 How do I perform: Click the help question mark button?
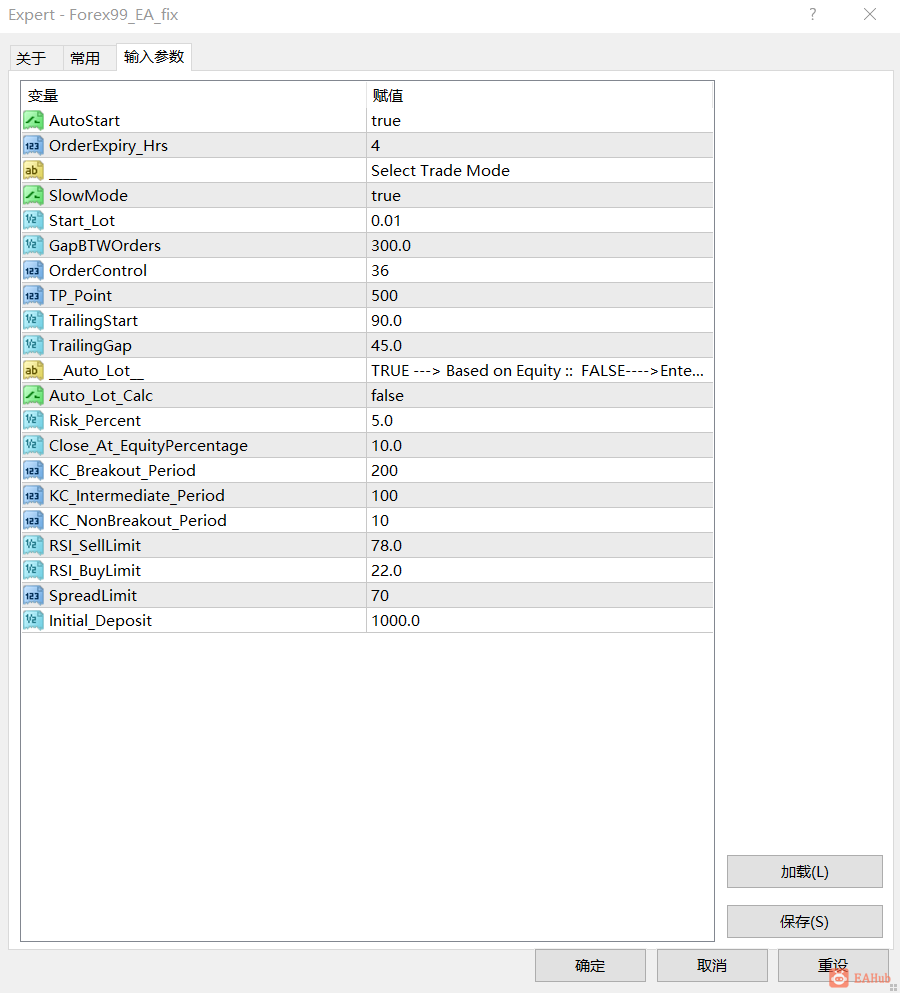click(813, 15)
